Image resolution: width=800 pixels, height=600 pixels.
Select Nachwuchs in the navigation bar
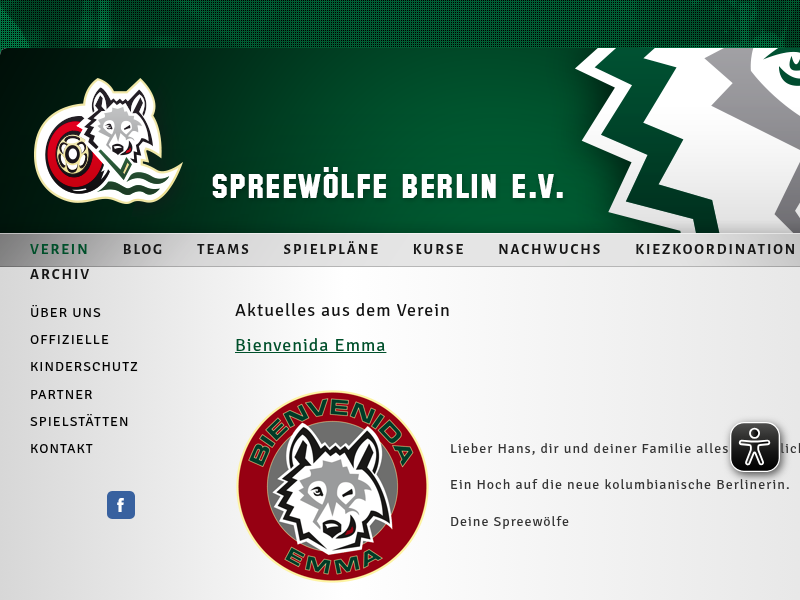(550, 249)
